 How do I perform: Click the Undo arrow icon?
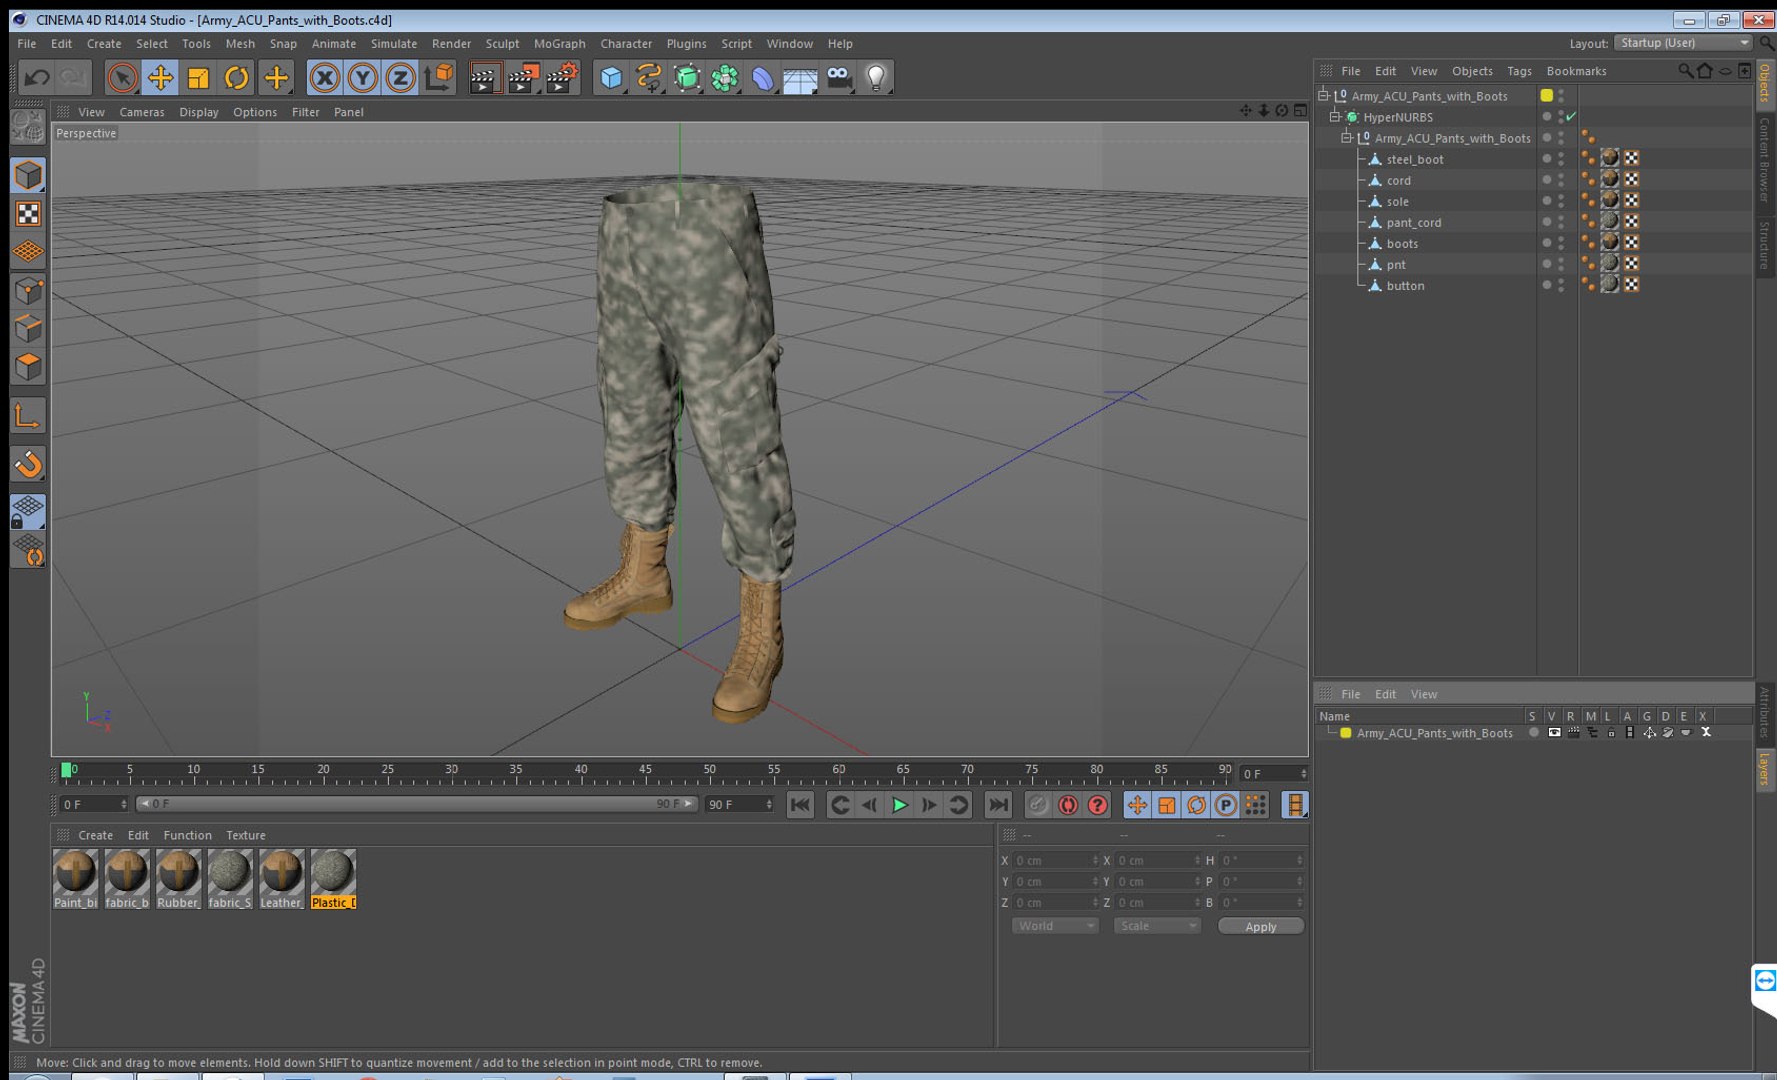(37, 77)
